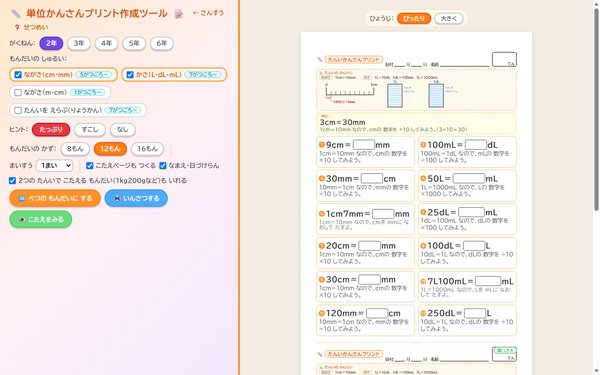Viewport: 600px width, 375px height.
Task: Toggle 2つの たんいで こたえる checkbox
Action: click(x=12, y=181)
